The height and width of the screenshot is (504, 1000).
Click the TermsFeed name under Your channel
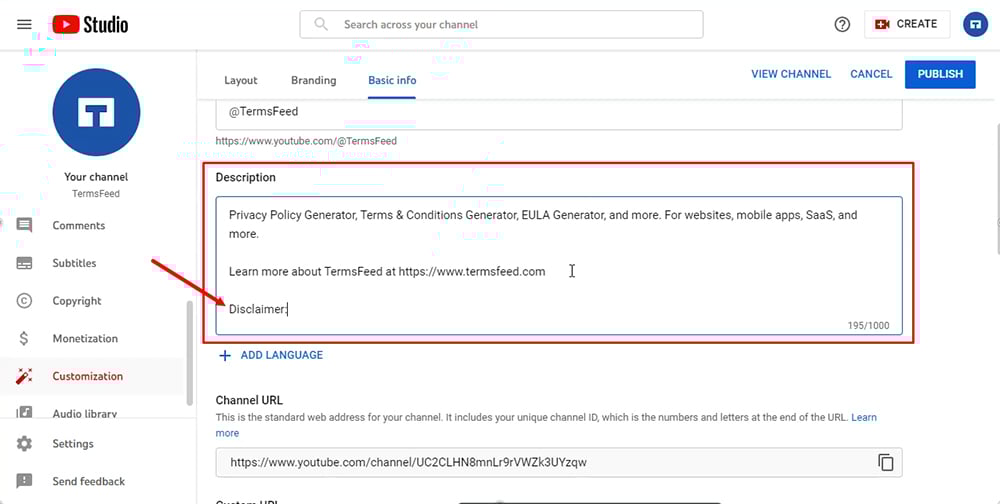[96, 193]
